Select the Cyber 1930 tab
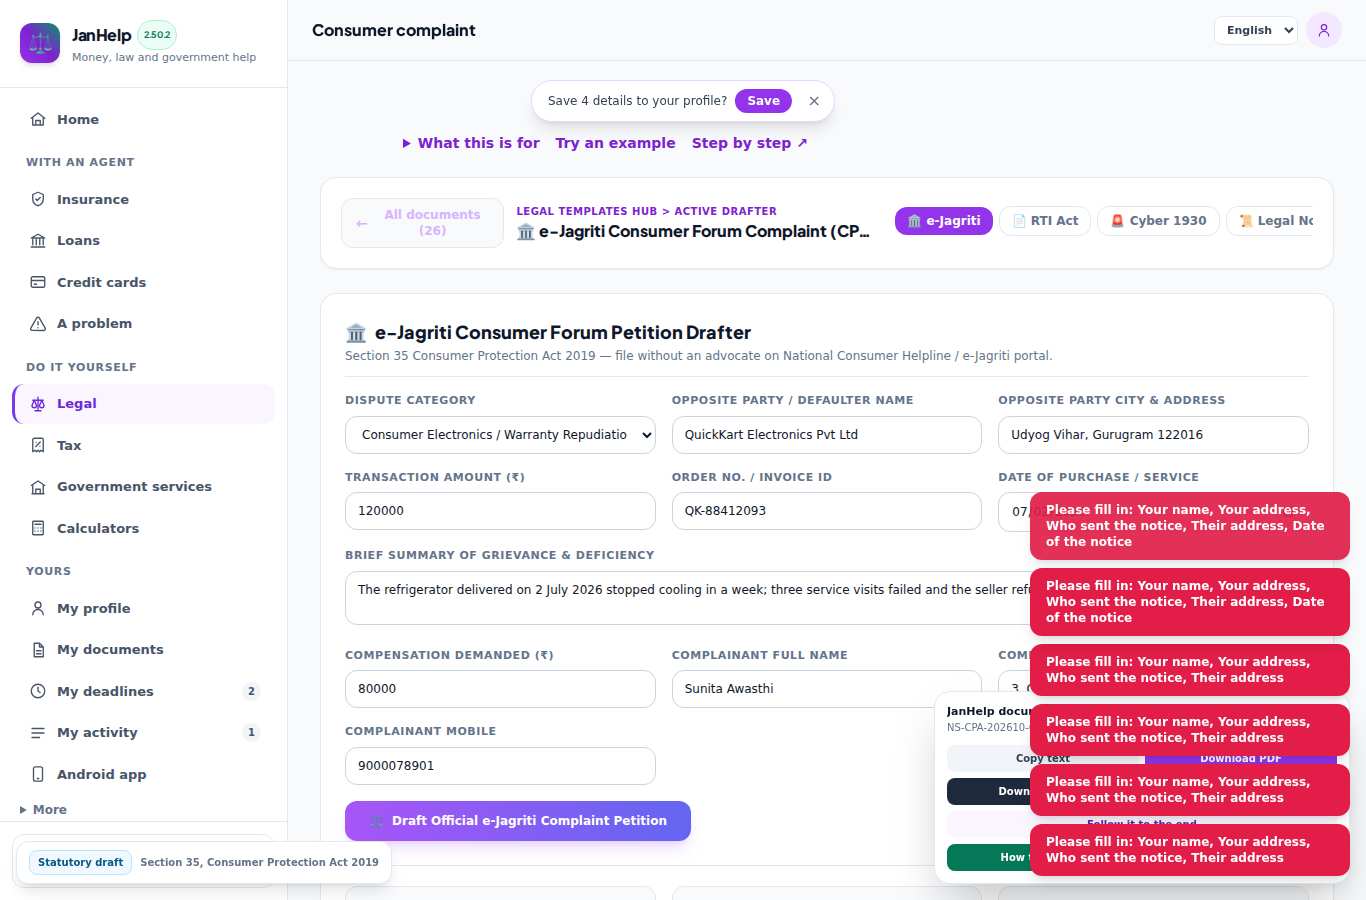1366x900 pixels. (1158, 221)
